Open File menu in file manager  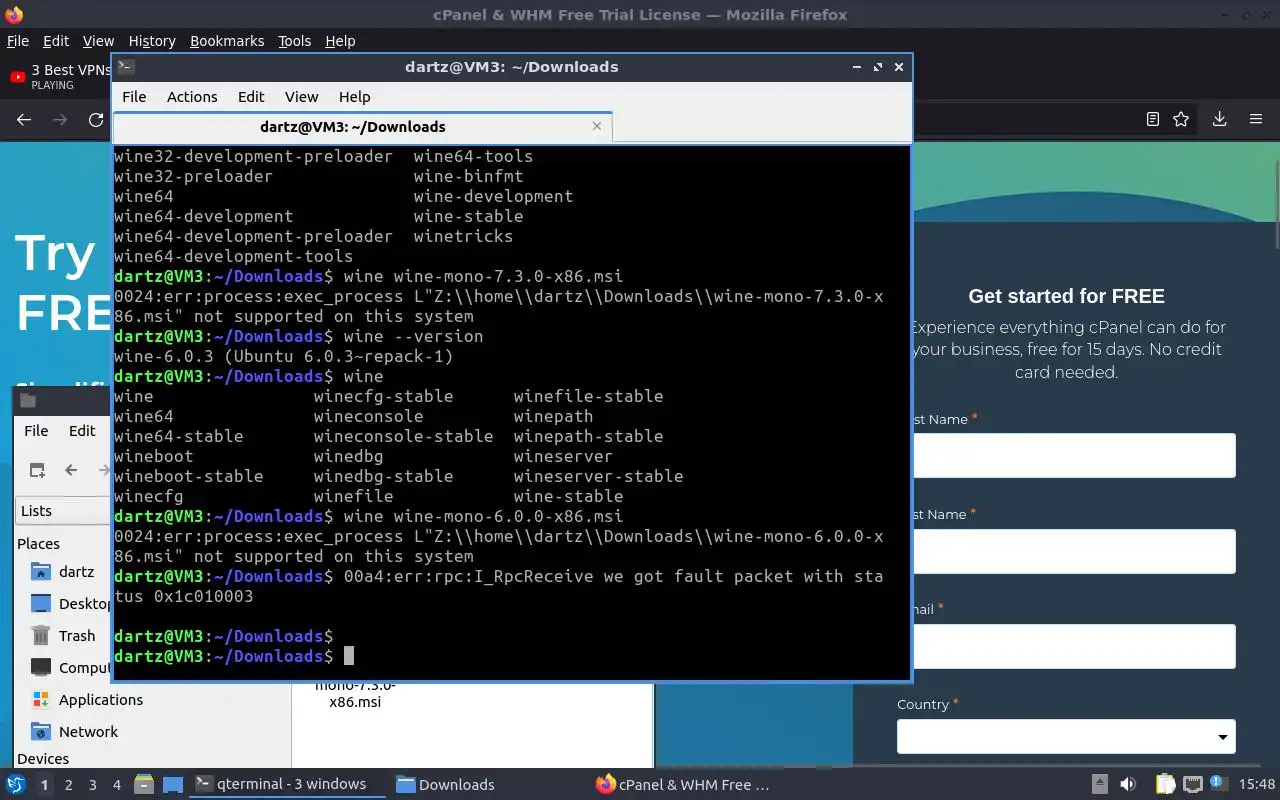coord(36,431)
